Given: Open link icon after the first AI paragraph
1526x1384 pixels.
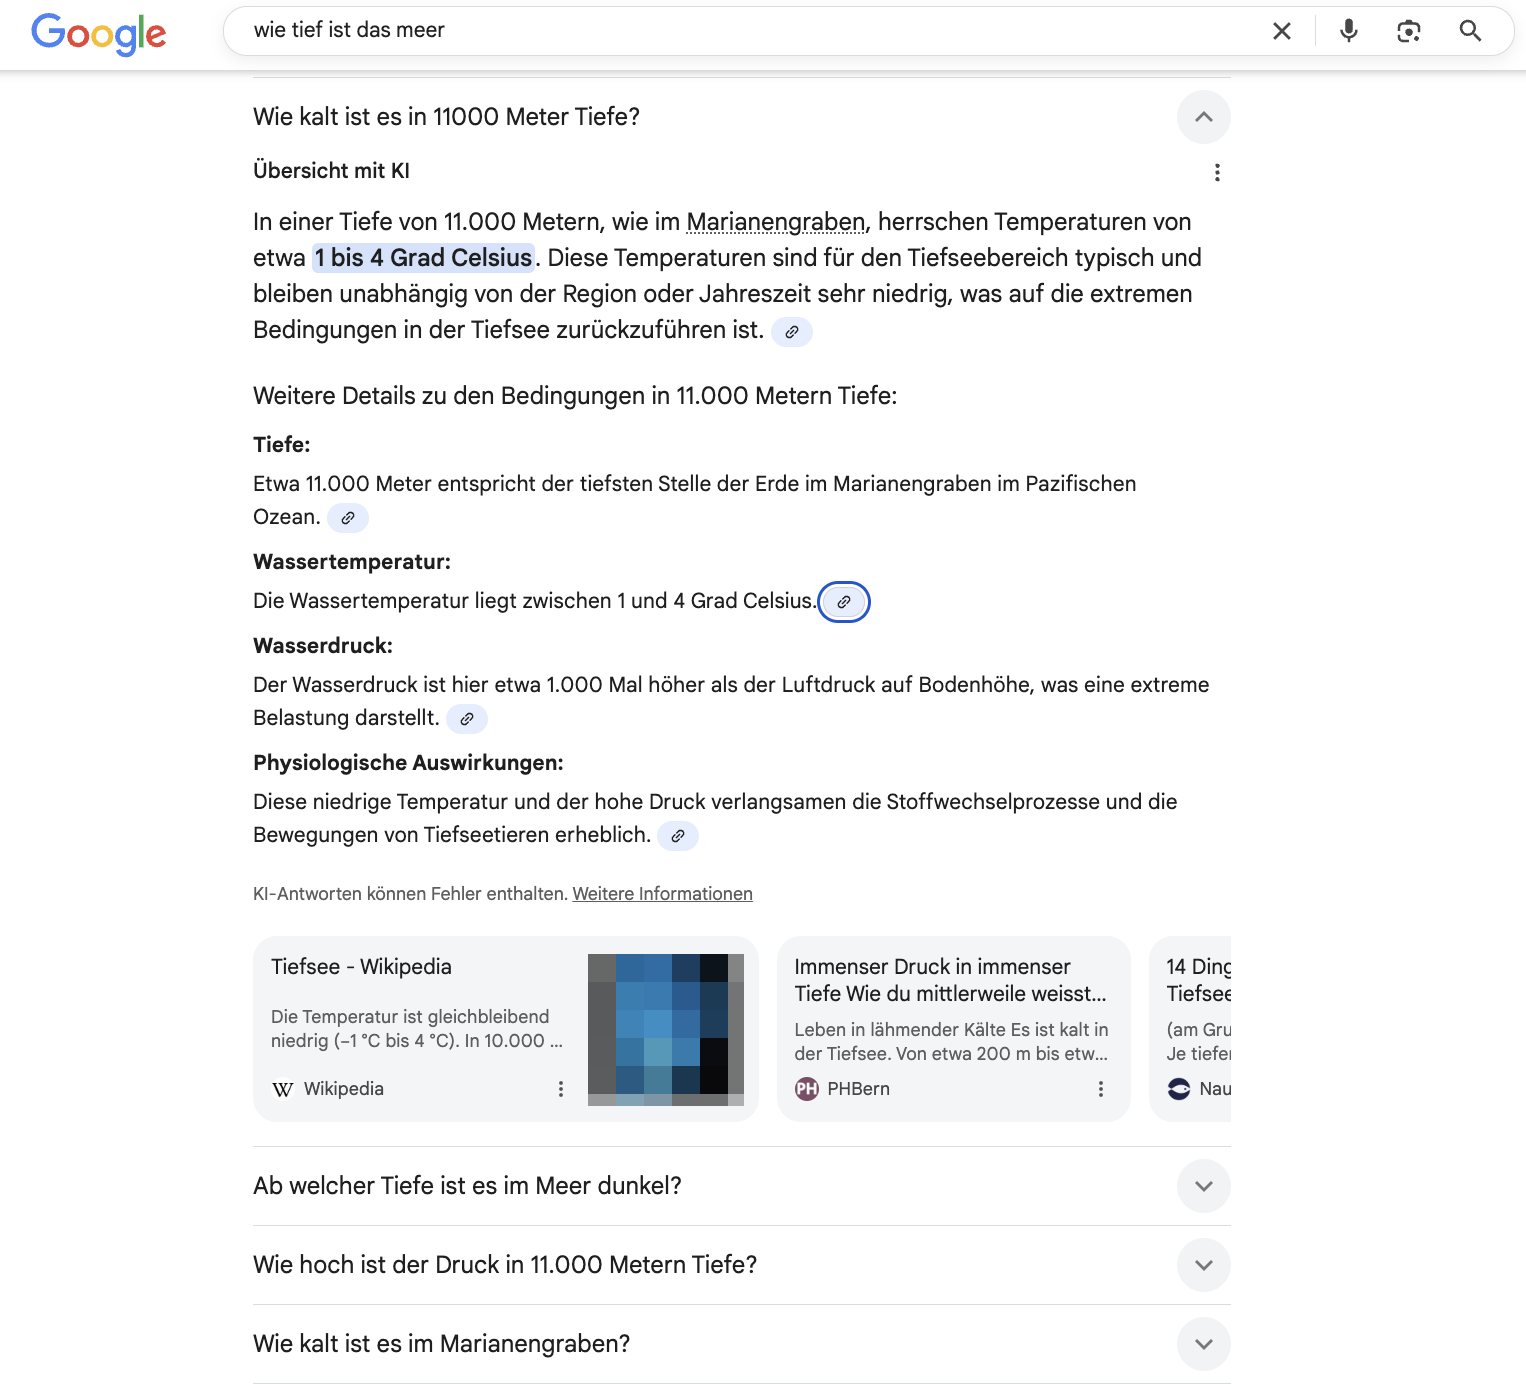Looking at the screenshot, I should coord(791,332).
